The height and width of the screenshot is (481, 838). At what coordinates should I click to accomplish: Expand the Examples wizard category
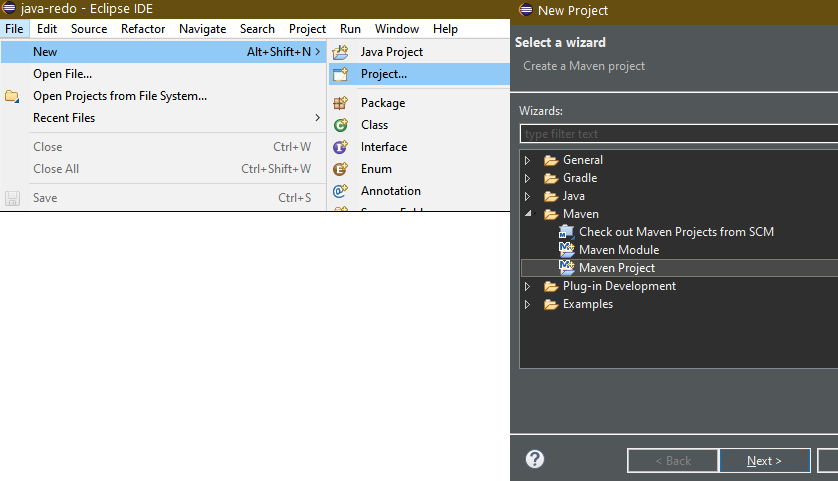click(x=527, y=305)
